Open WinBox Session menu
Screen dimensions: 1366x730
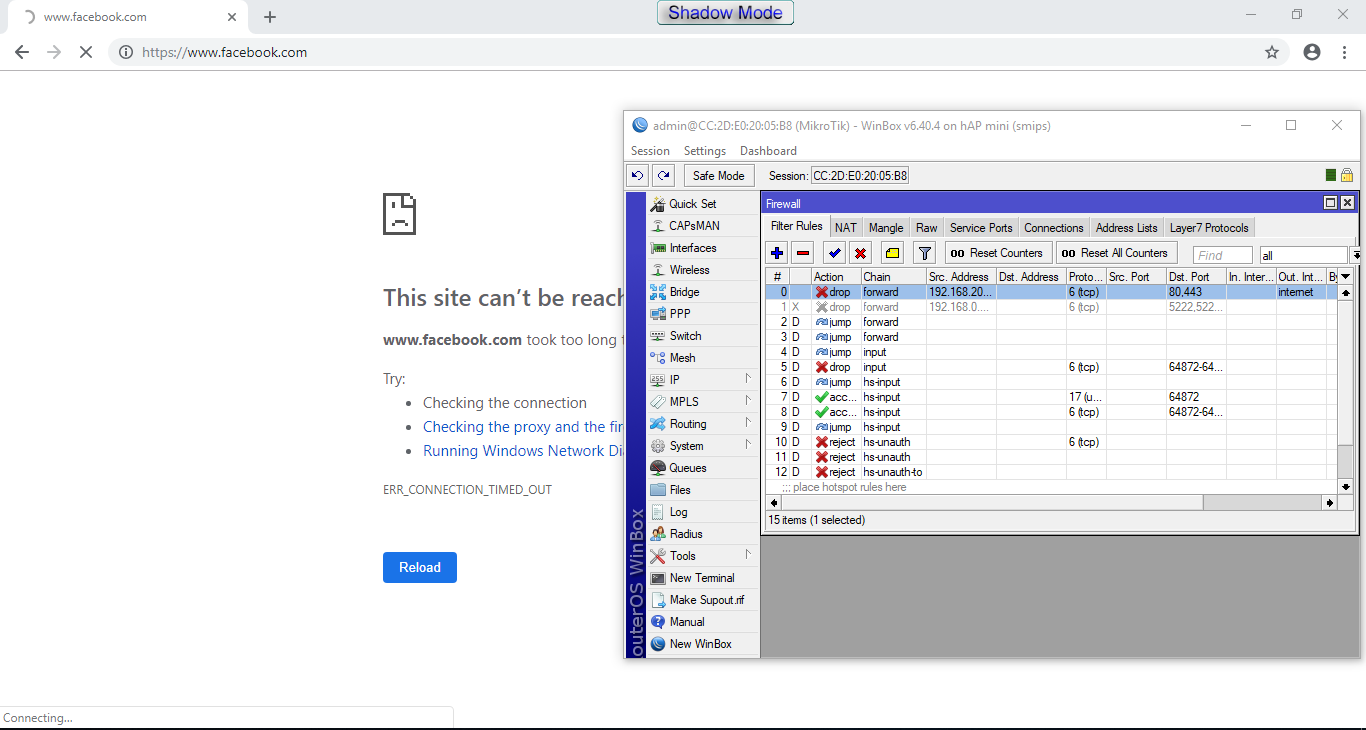coord(650,151)
